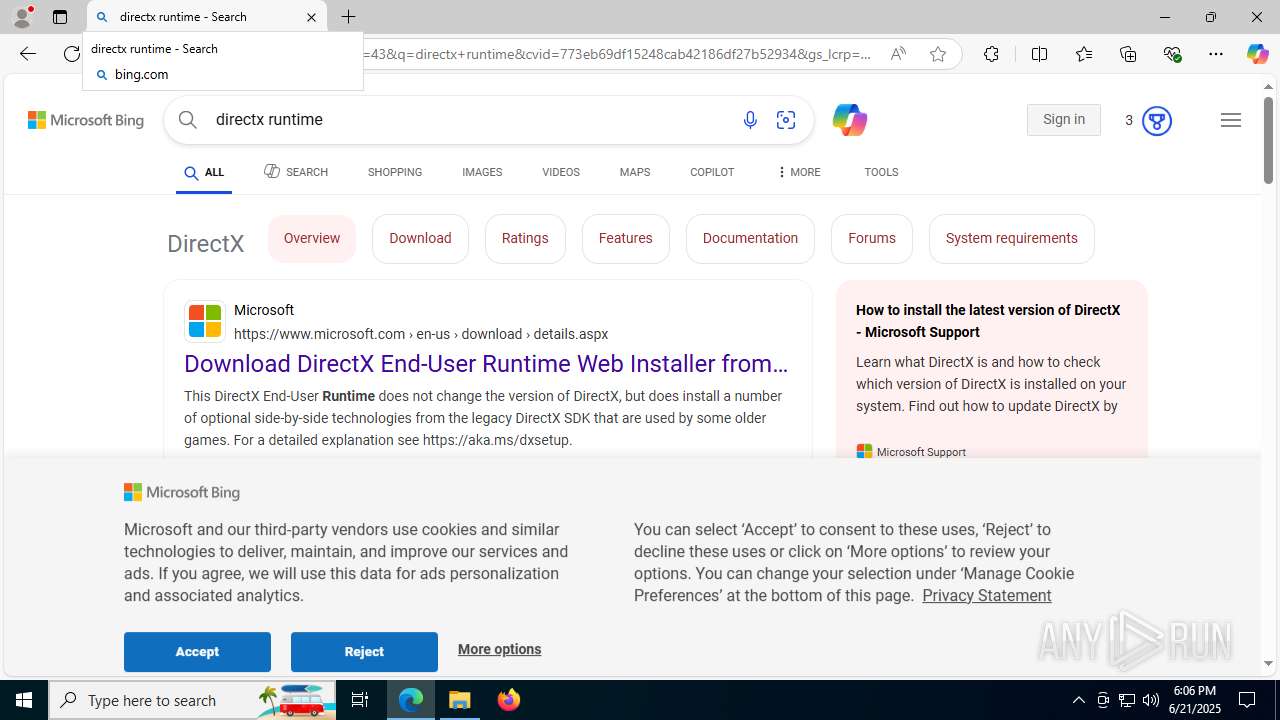Select the Documentation chip
Screen dimensions: 1280x720
coord(750,239)
